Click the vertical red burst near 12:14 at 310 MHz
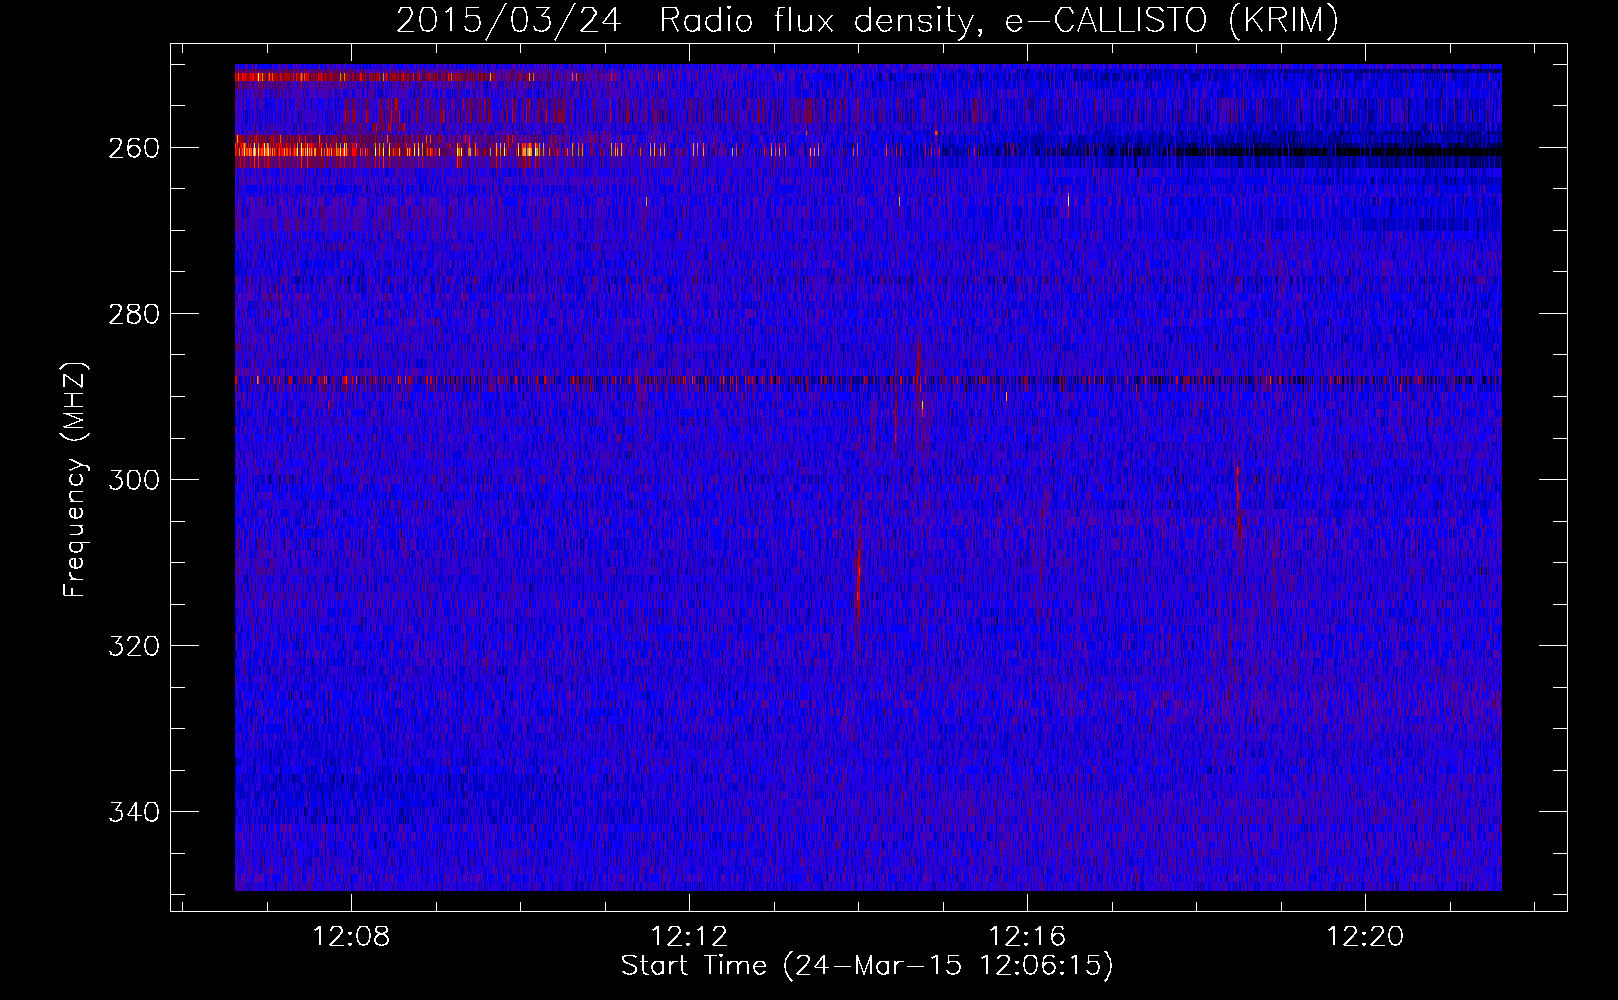1618x1000 pixels. [858, 575]
